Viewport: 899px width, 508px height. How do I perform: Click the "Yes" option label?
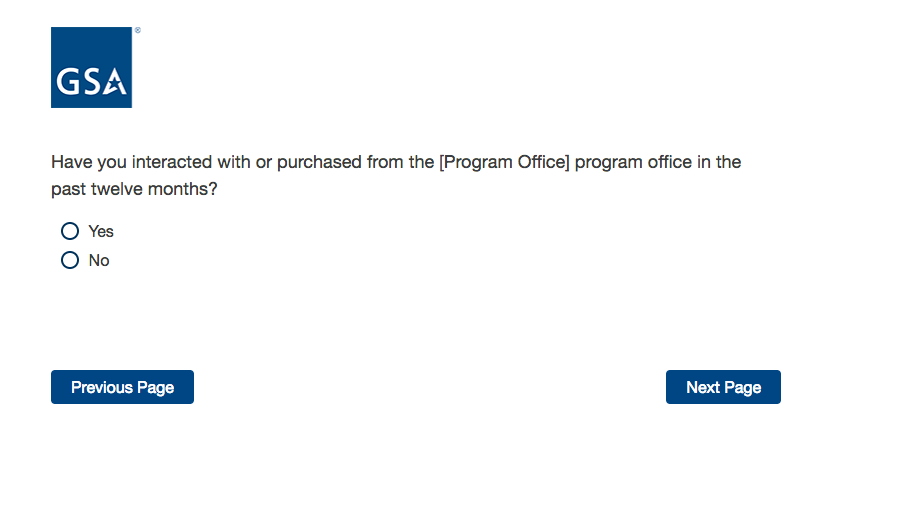tap(101, 231)
